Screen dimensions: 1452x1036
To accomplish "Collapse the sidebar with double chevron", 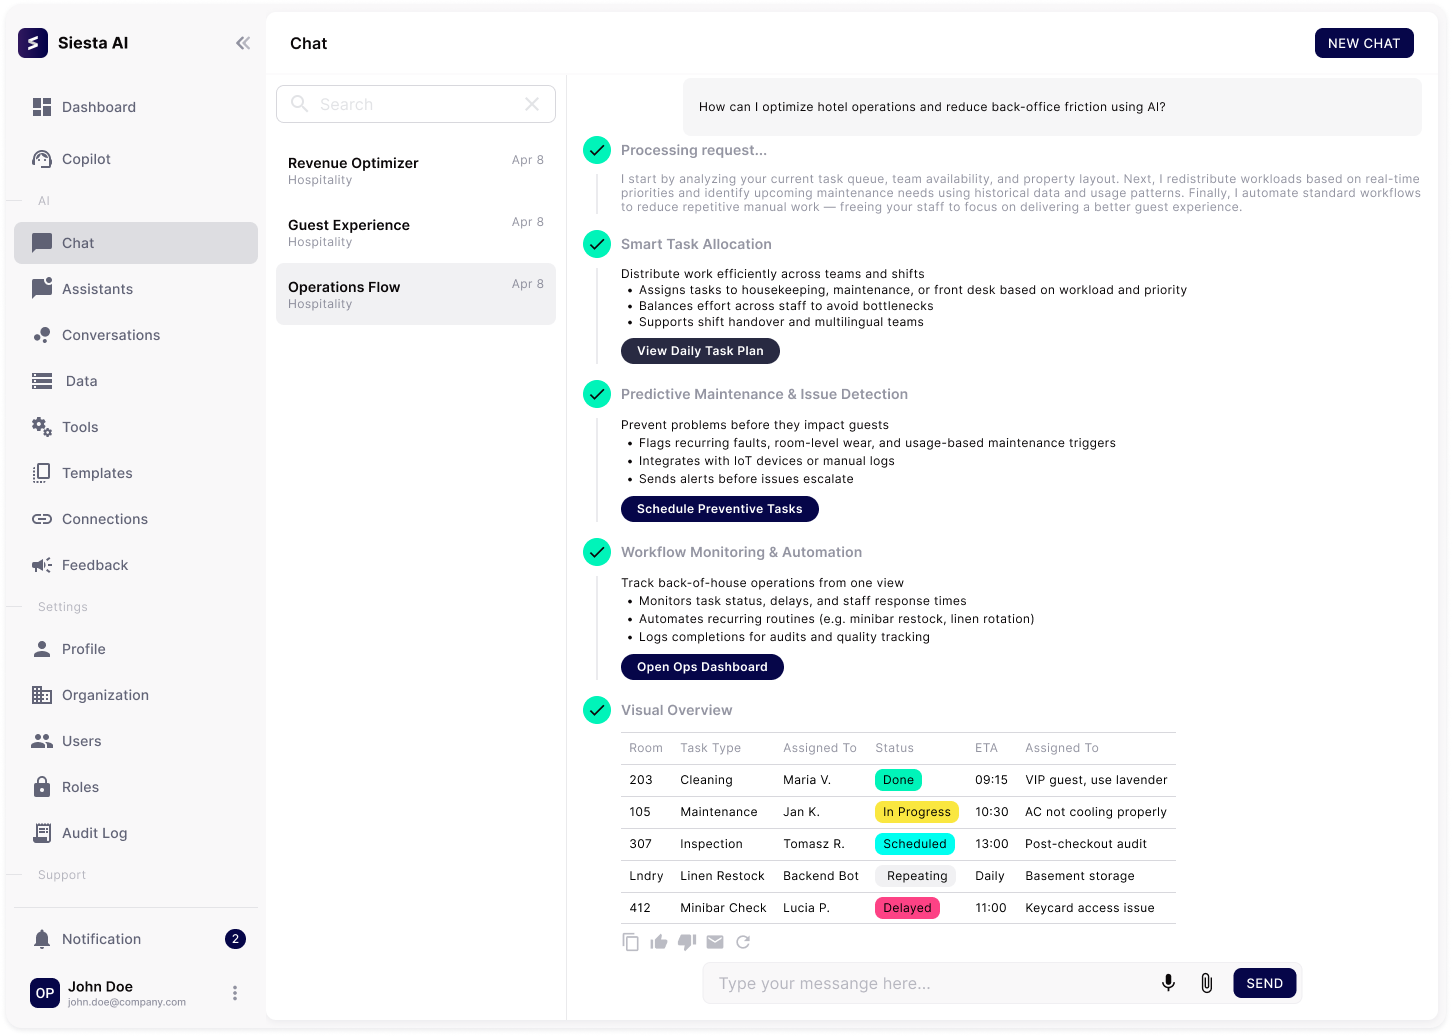I will (243, 43).
